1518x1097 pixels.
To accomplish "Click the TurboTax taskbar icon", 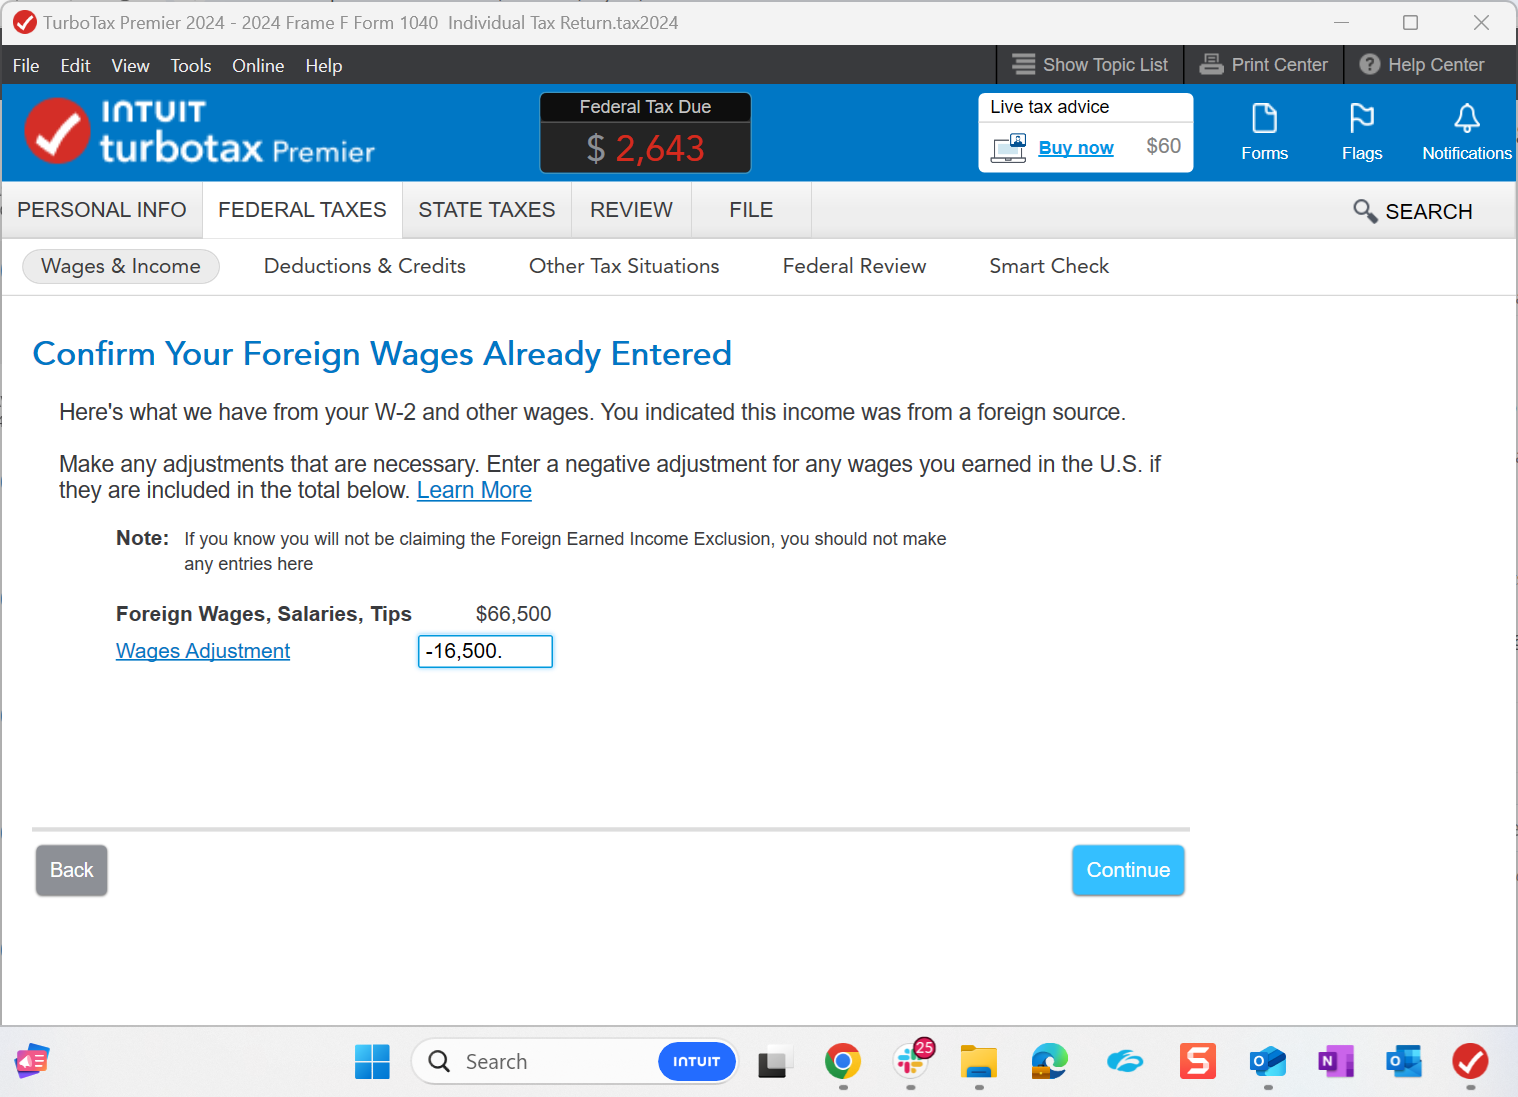I will tap(1470, 1061).
